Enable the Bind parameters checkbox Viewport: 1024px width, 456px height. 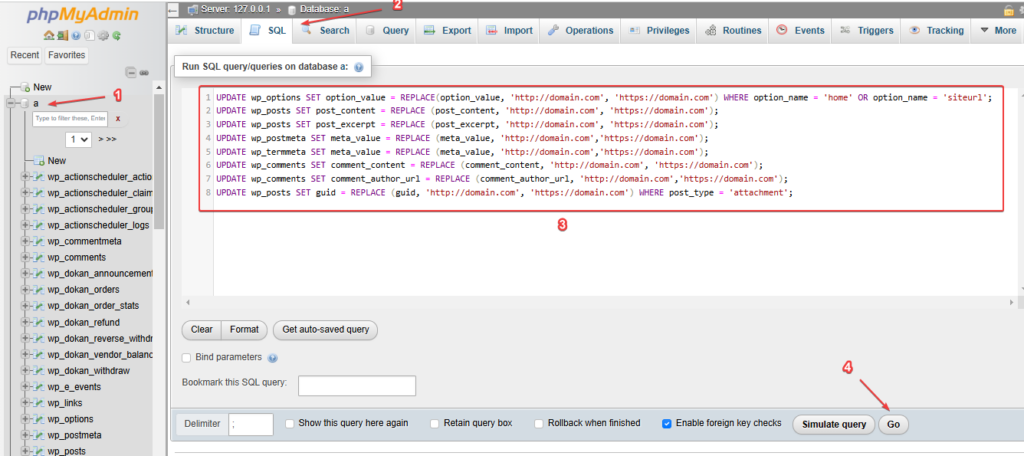[x=187, y=358]
